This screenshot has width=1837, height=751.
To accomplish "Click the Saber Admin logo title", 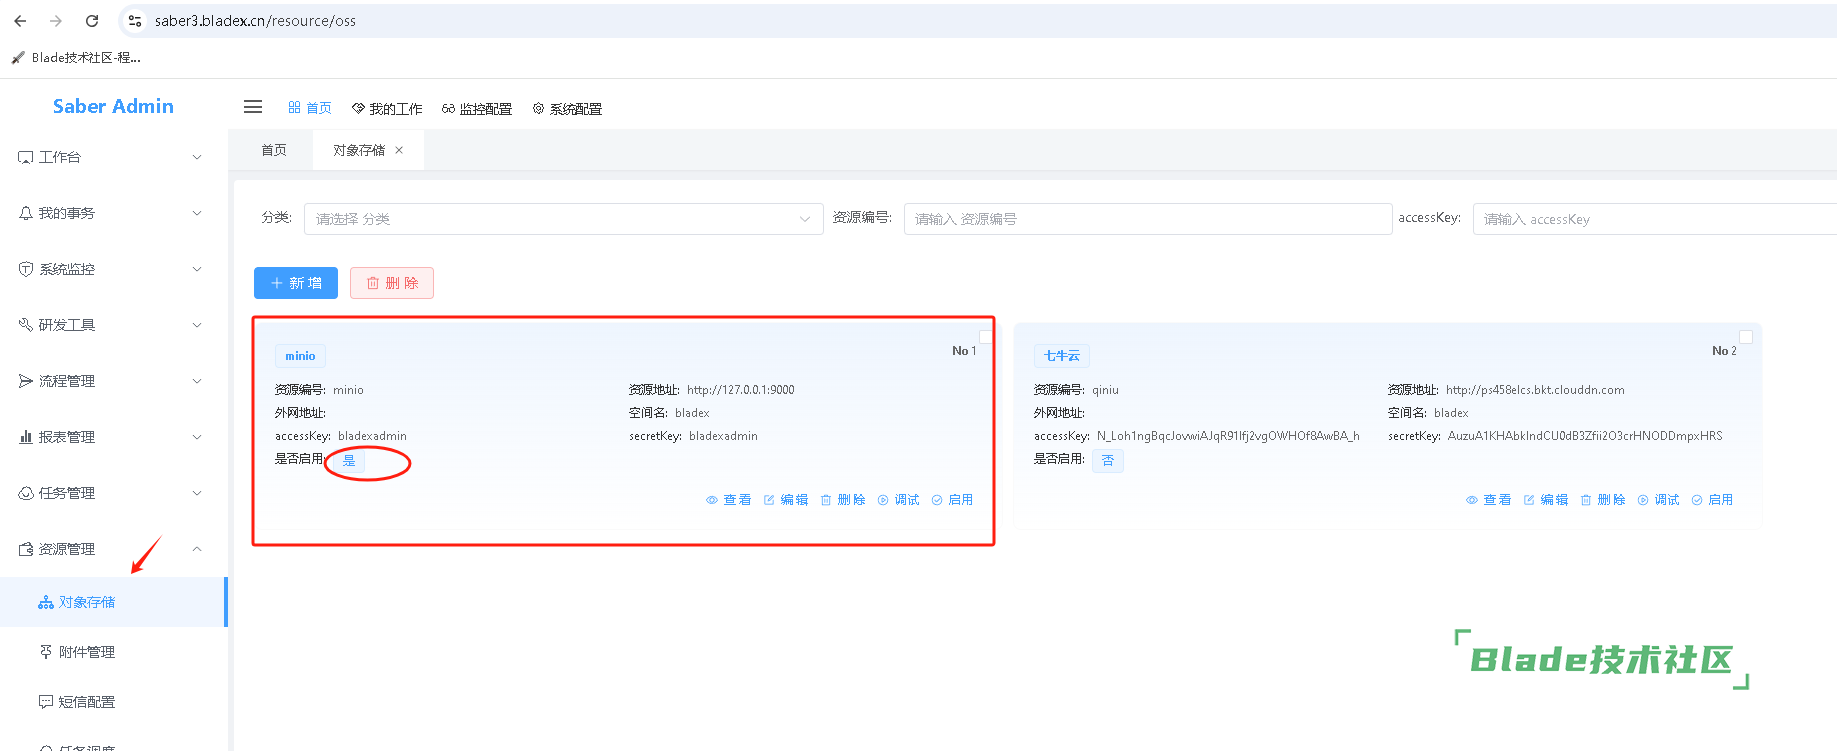I will [x=113, y=106].
